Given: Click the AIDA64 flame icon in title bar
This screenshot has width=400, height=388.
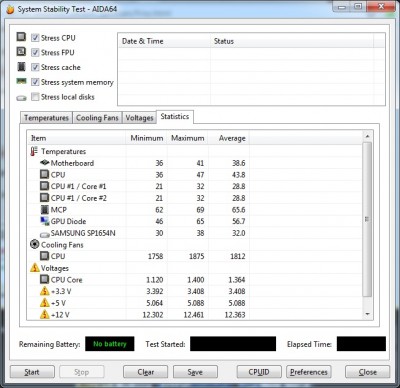Looking at the screenshot, I should click(x=10, y=9).
